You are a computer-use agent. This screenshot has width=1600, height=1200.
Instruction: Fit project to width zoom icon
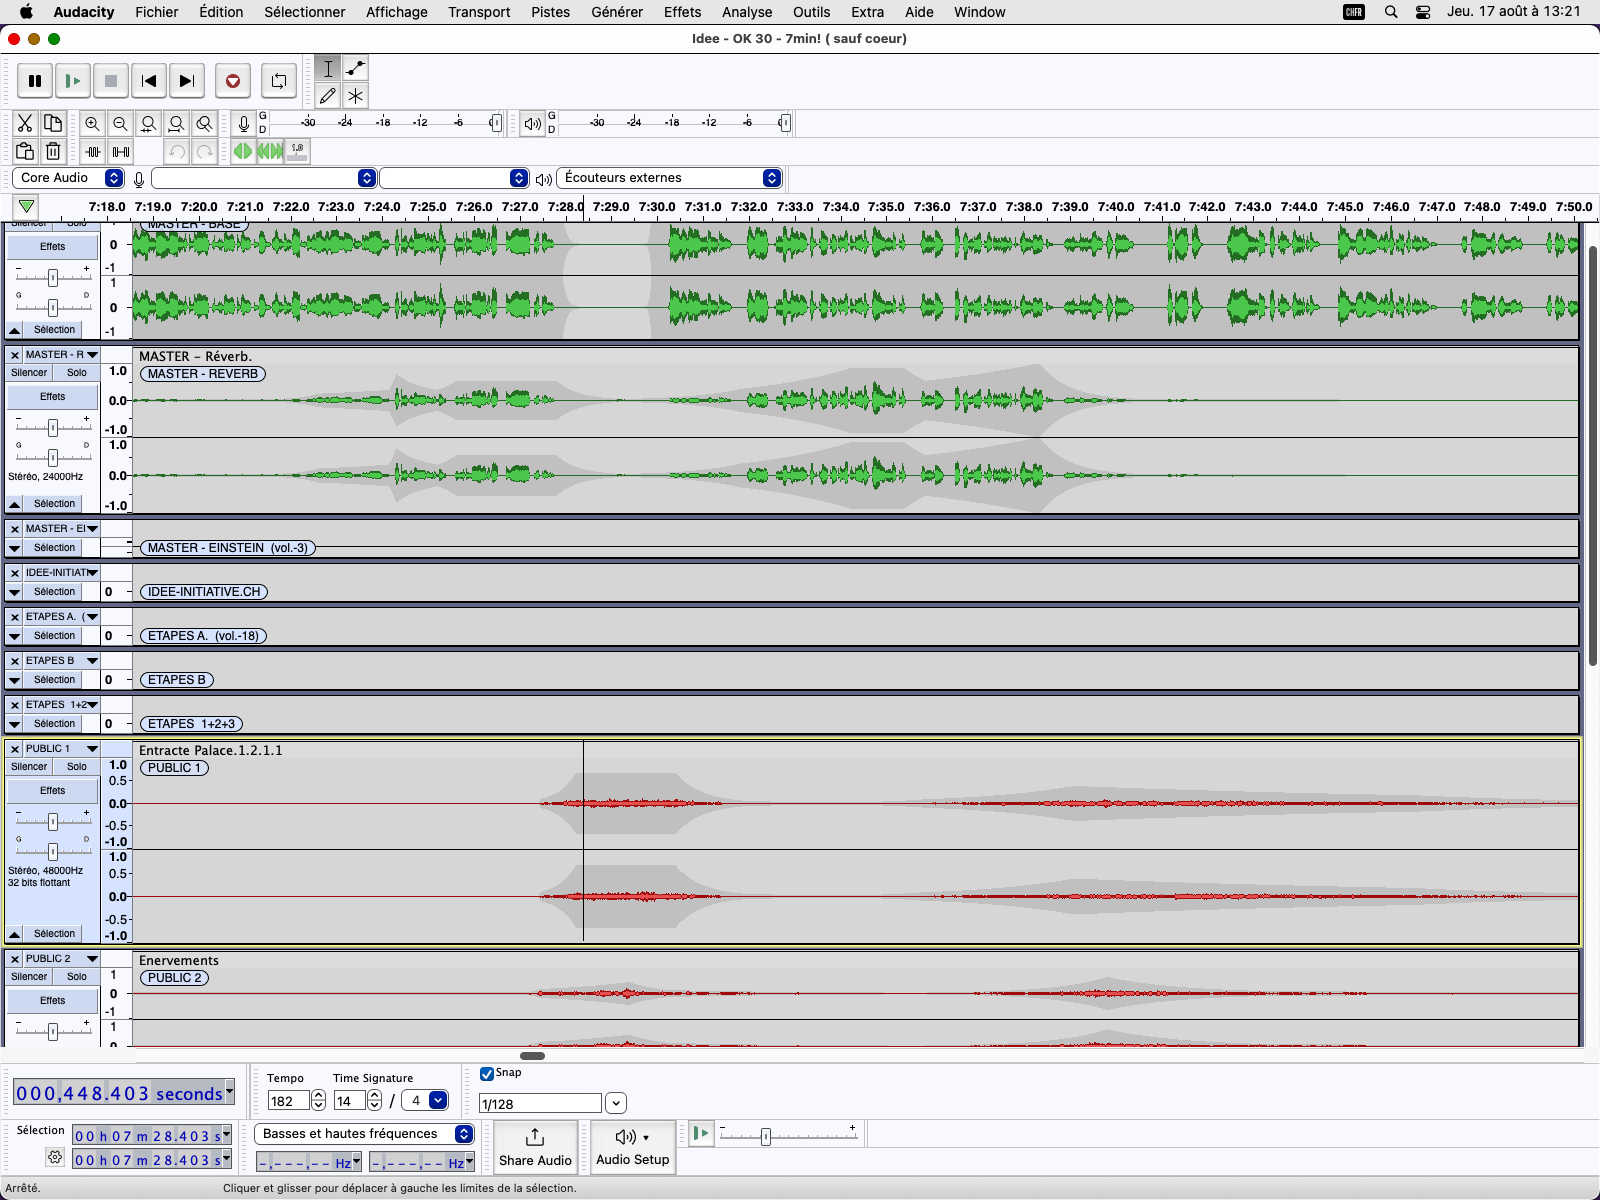click(x=176, y=123)
